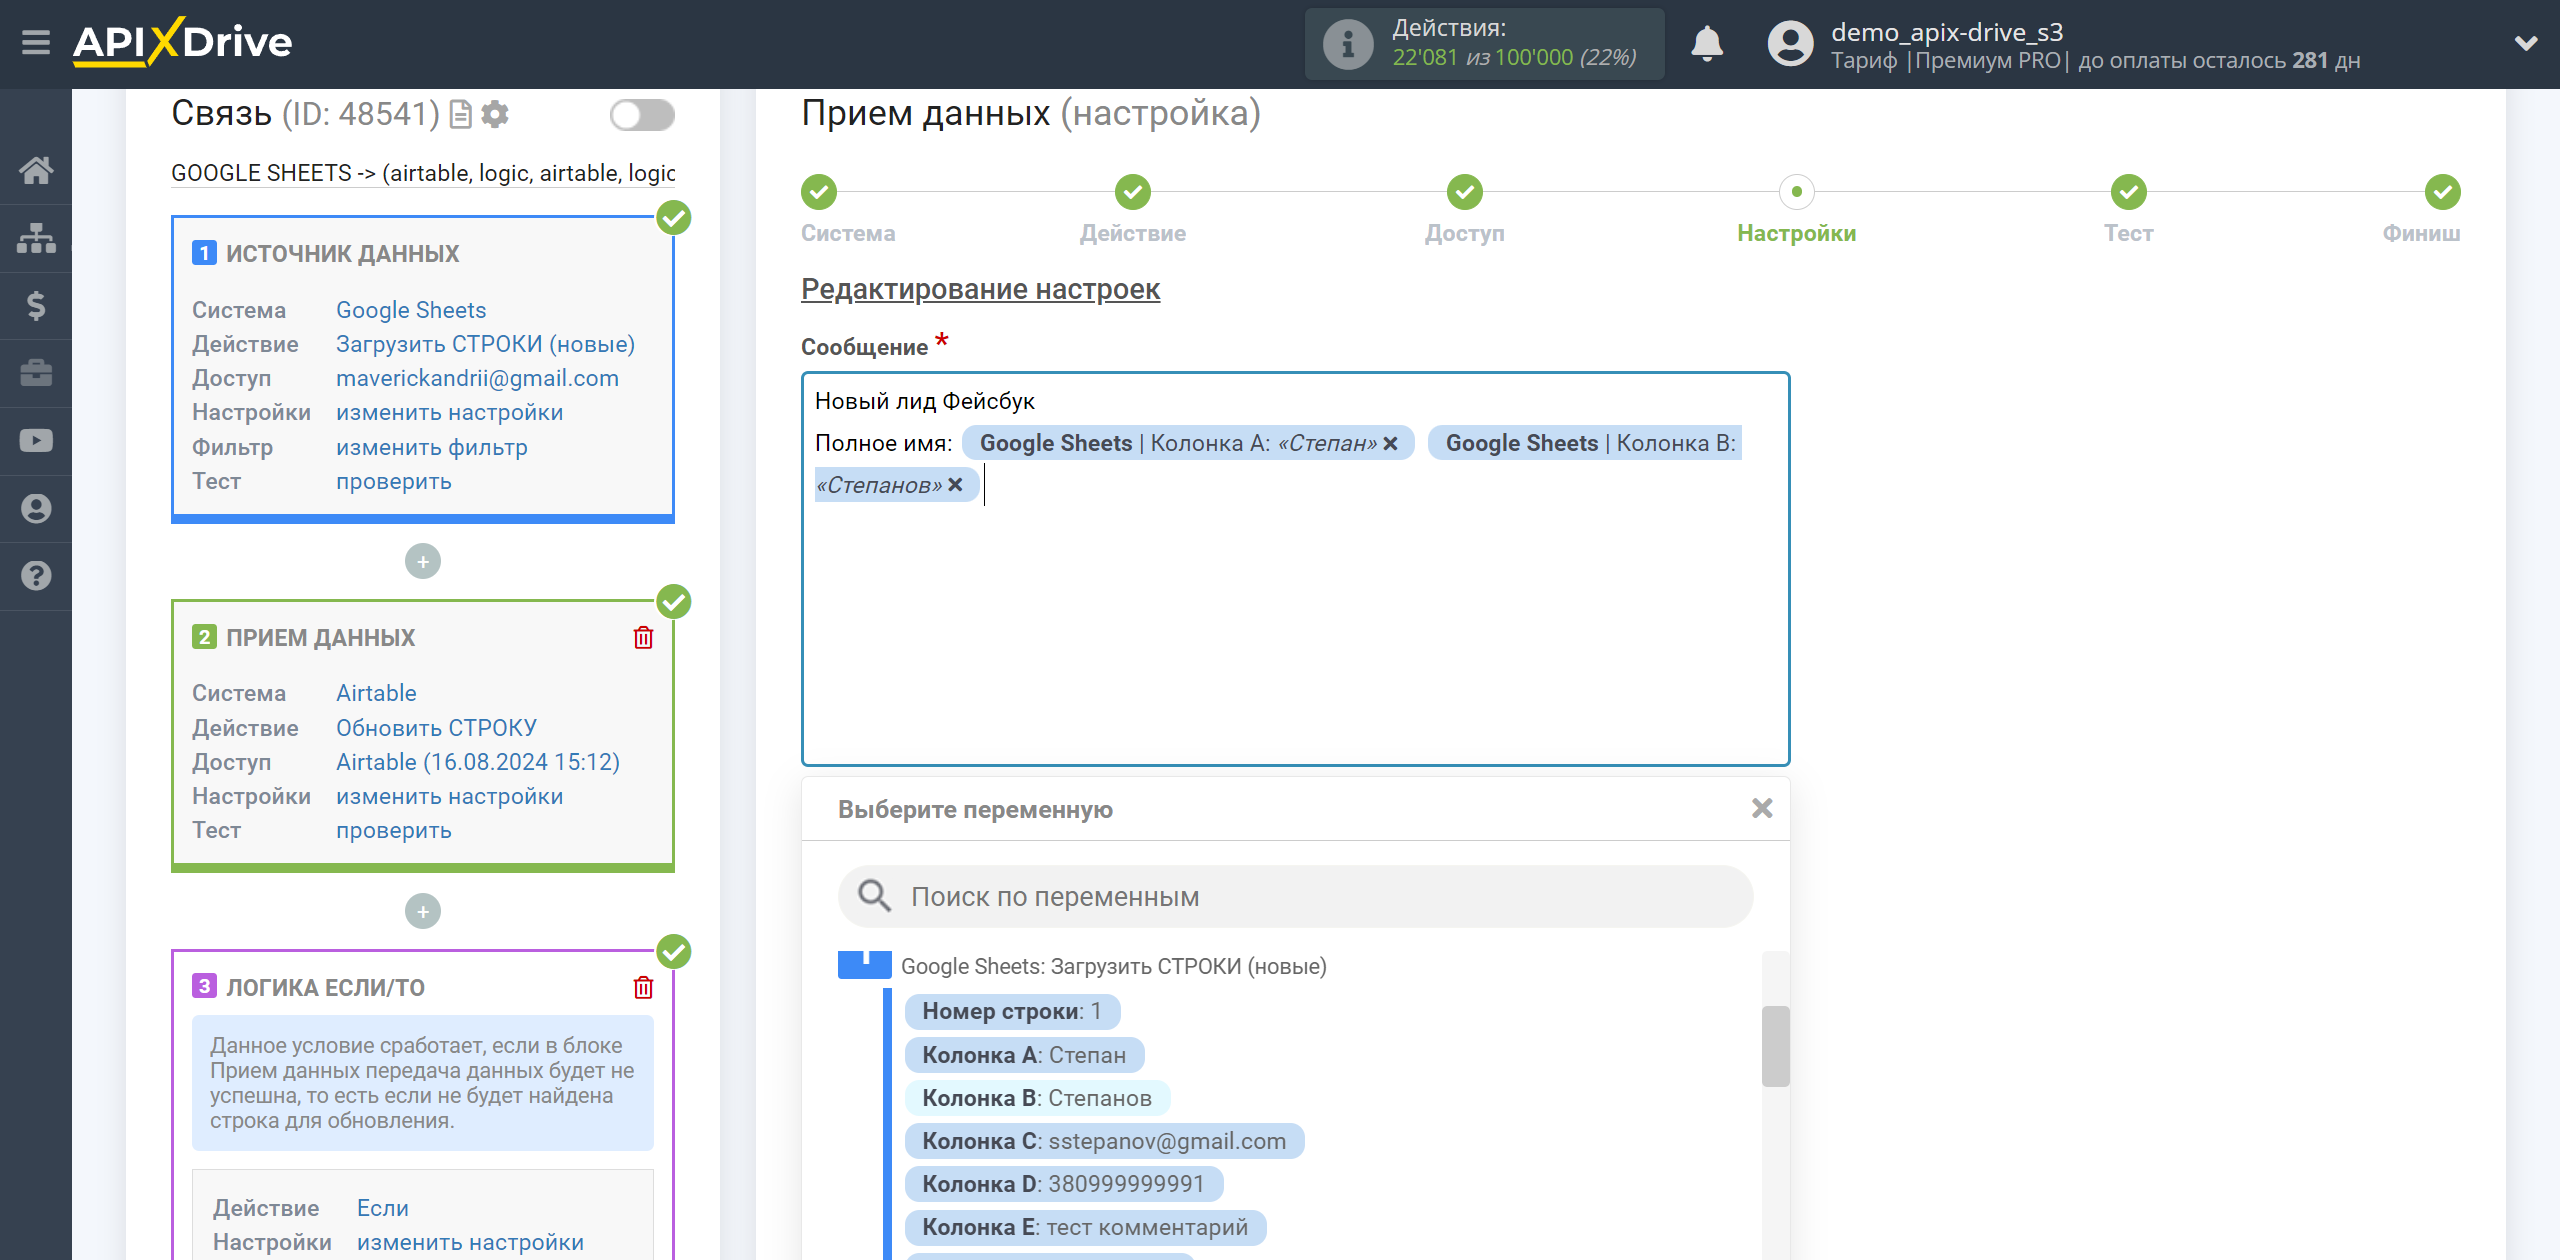The width and height of the screenshot is (2560, 1260).
Task: Click the user avatar icon
Action: coord(1790,44)
